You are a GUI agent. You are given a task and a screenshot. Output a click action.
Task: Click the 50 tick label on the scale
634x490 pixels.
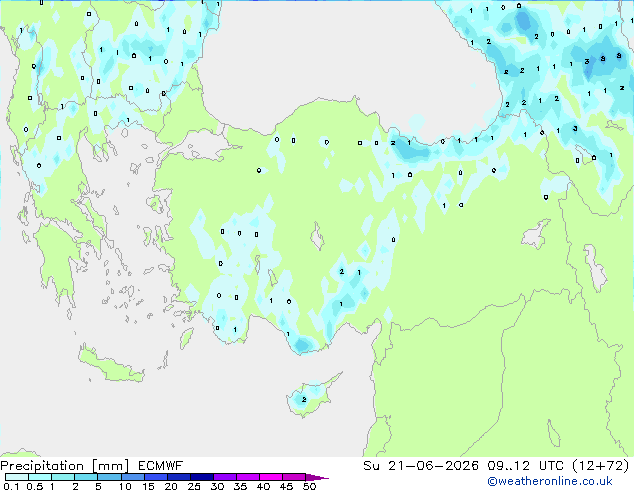pyautogui.click(x=309, y=486)
